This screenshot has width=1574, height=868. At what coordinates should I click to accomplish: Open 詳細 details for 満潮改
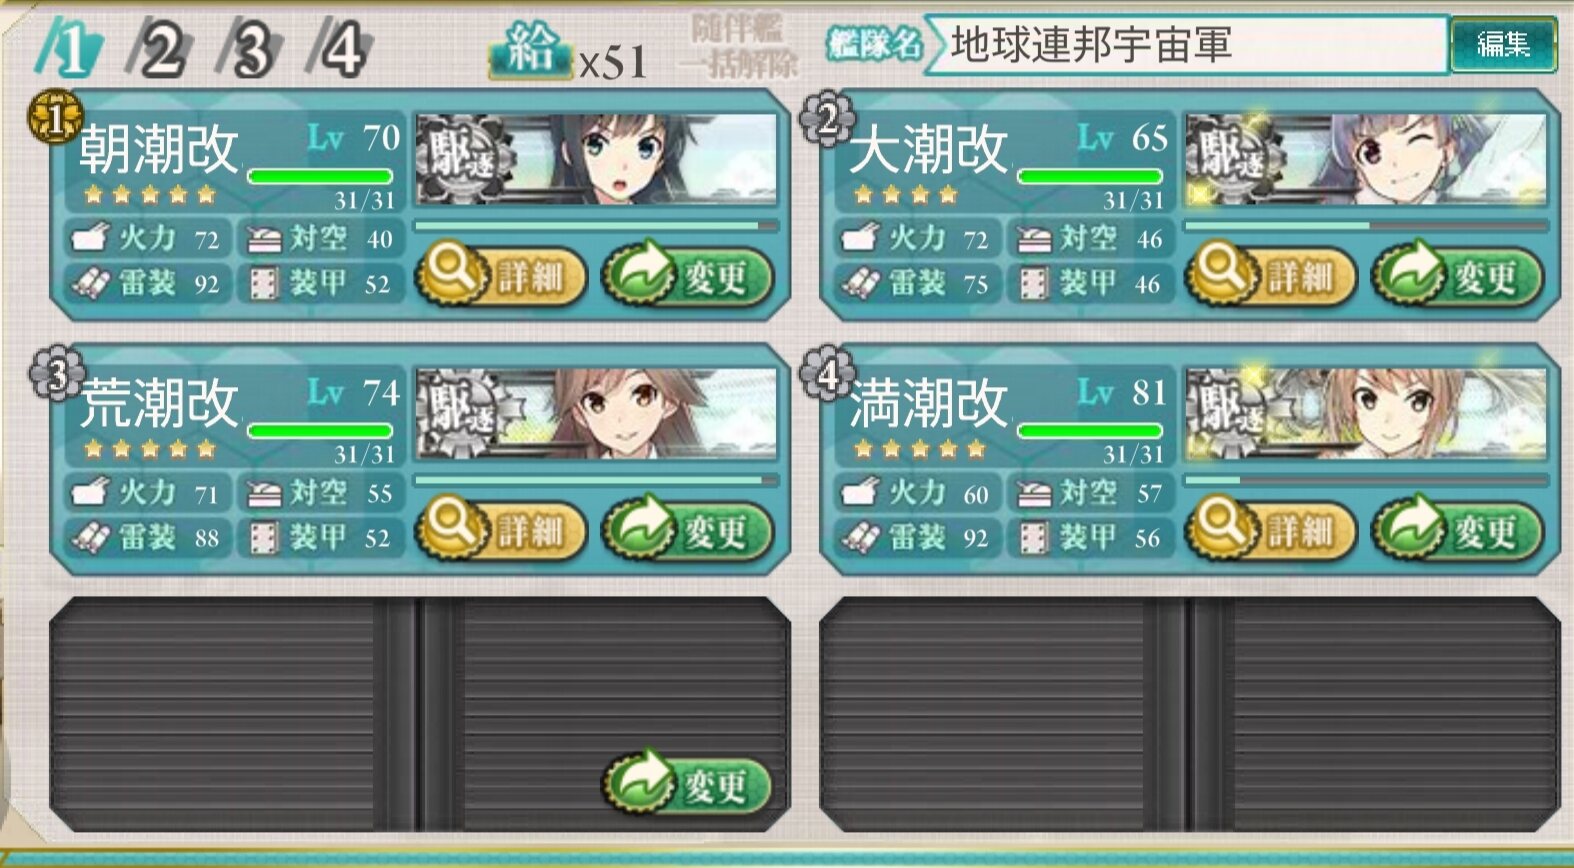[x=1271, y=528]
